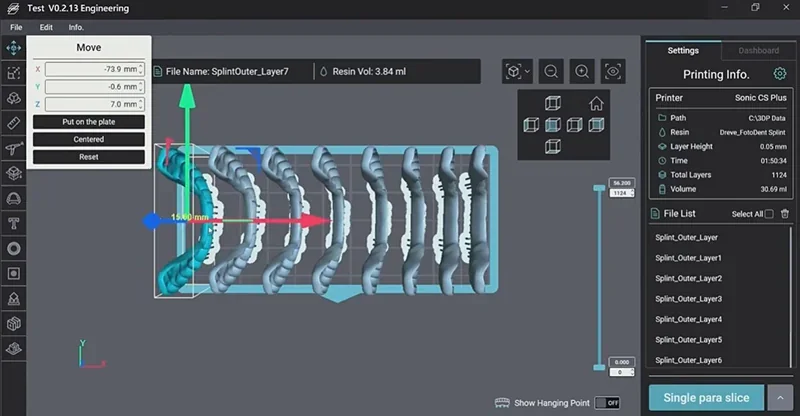This screenshot has height=416, width=800.
Task: Select the Move tool in left toolbar
Action: pyautogui.click(x=13, y=48)
